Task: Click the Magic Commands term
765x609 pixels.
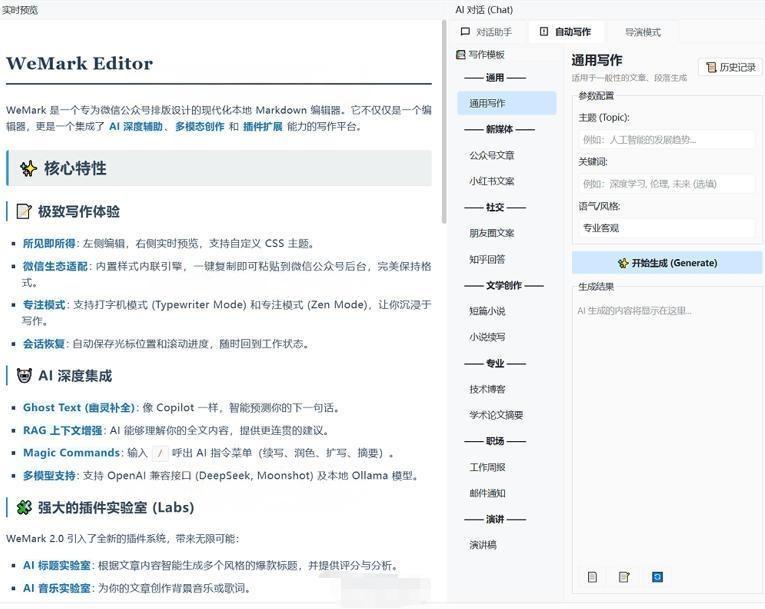Action: 71,453
